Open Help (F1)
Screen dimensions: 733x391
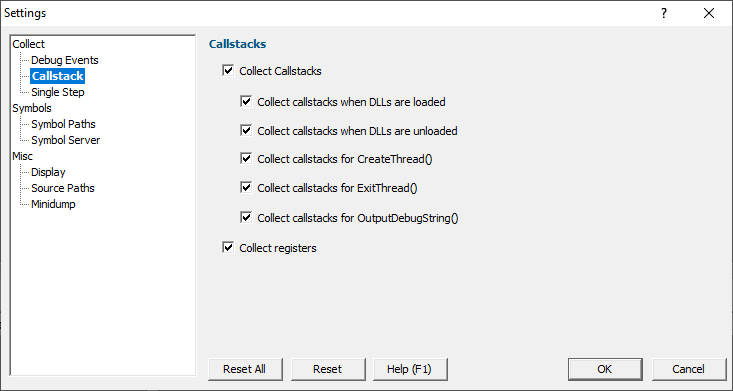[x=410, y=369]
